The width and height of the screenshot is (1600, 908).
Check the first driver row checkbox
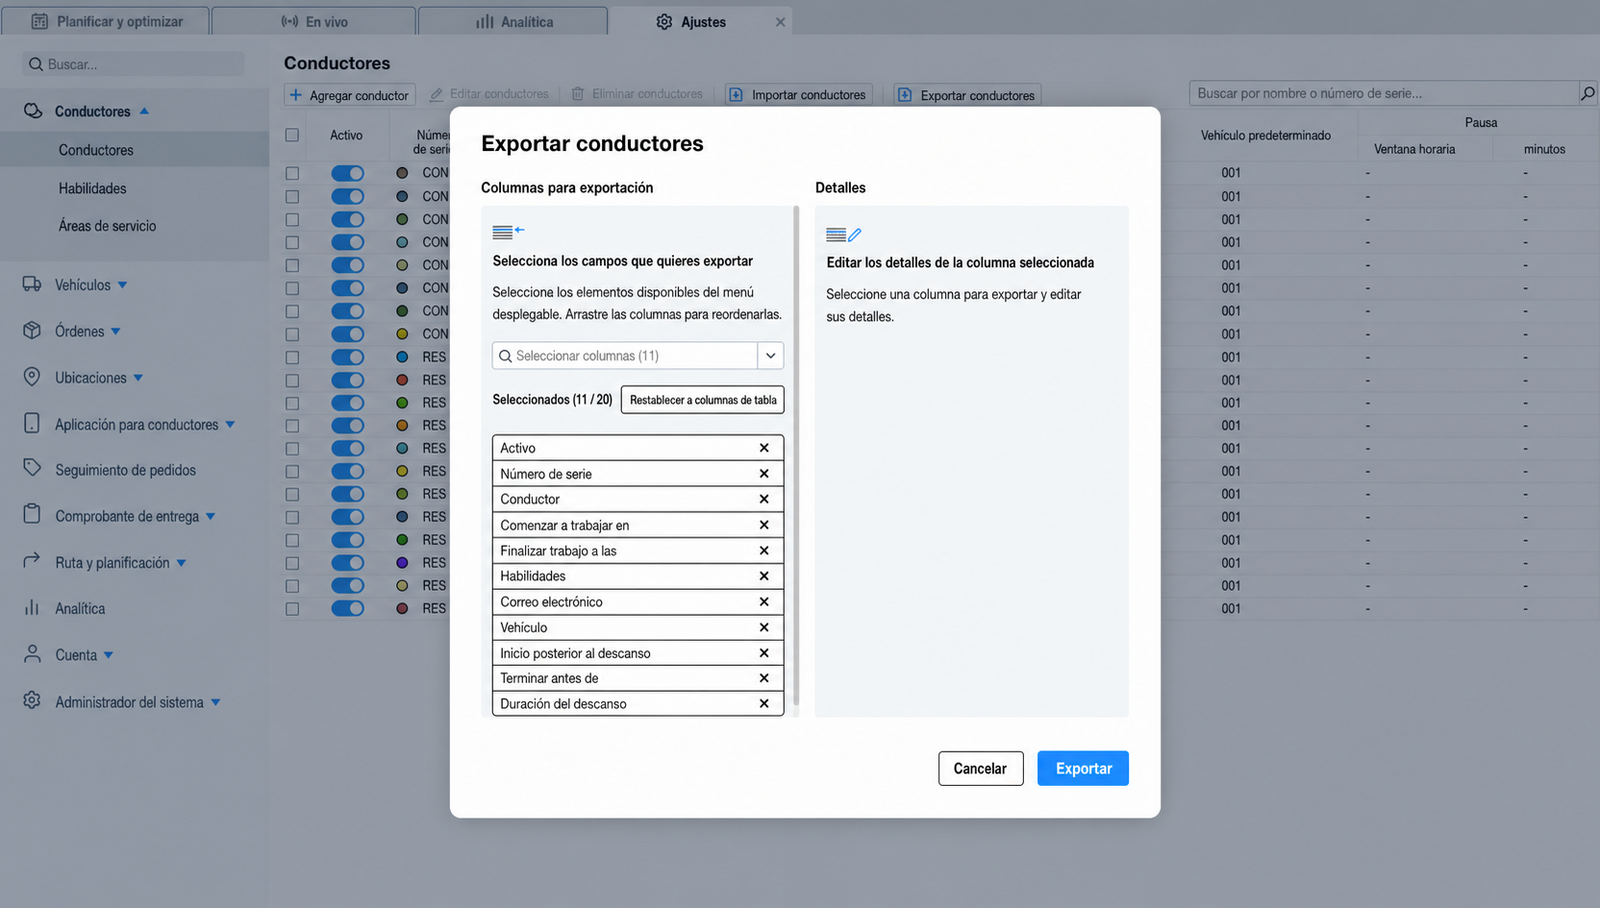pyautogui.click(x=292, y=173)
